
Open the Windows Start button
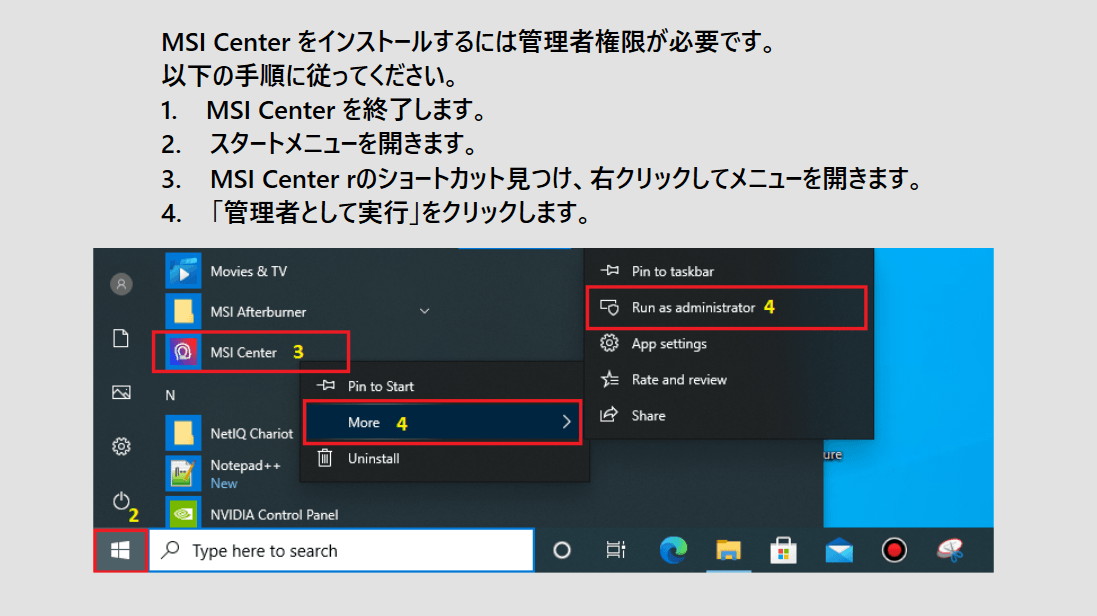(120, 551)
